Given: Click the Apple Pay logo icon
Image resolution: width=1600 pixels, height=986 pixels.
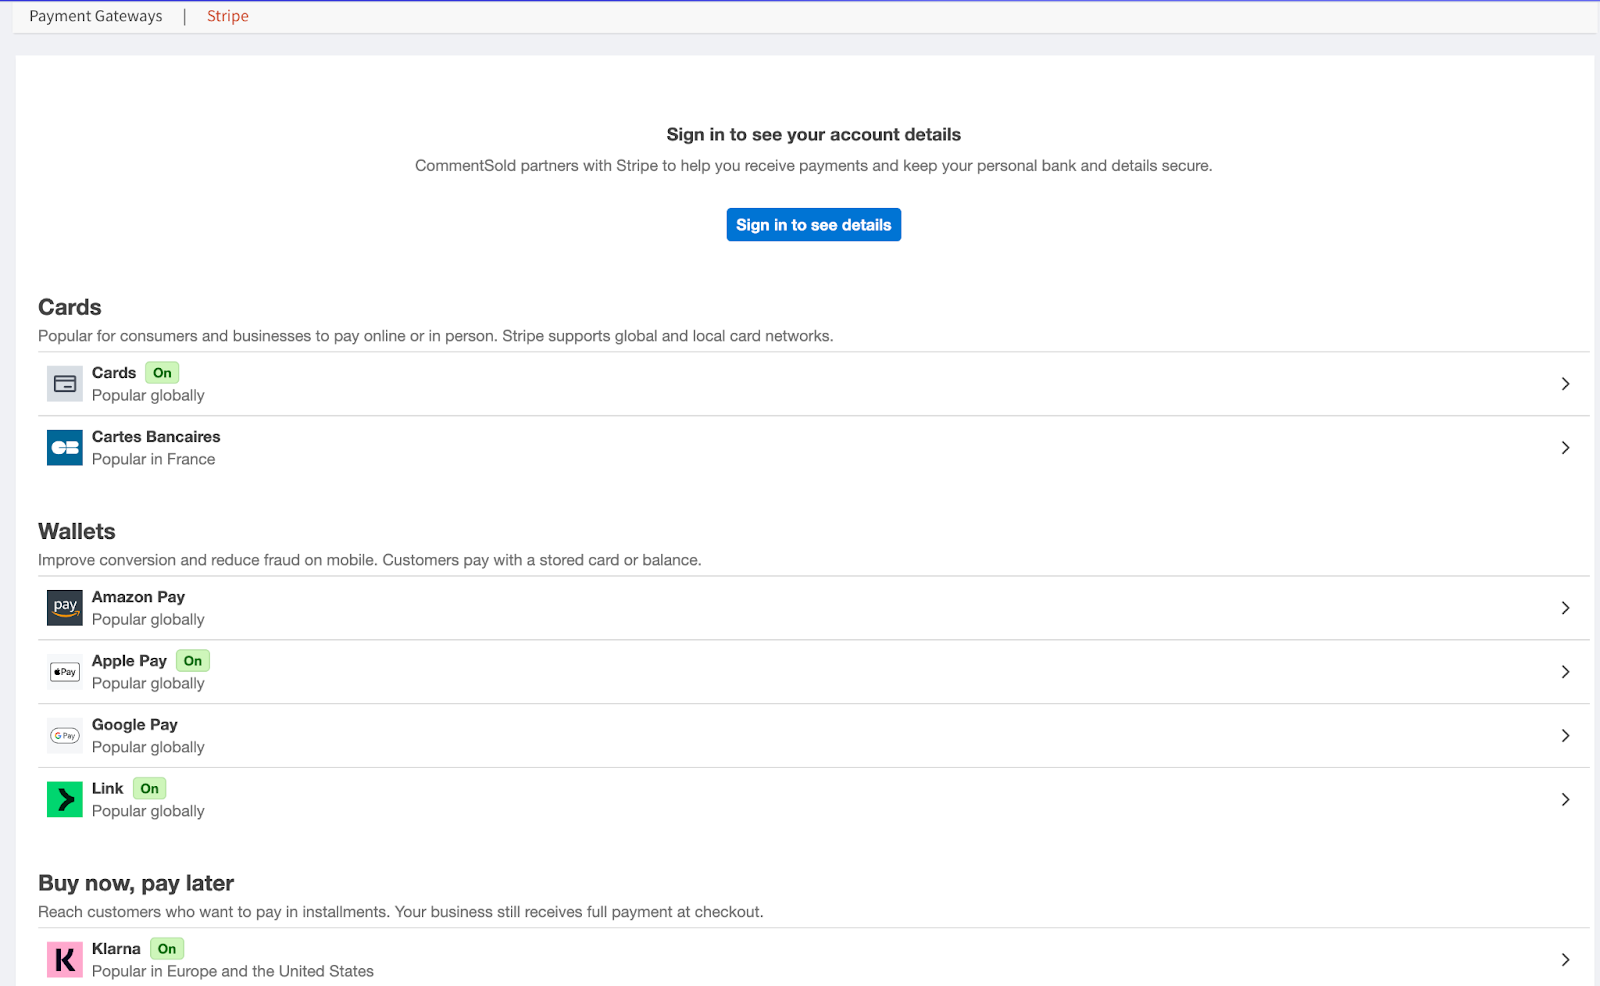Looking at the screenshot, I should point(65,672).
